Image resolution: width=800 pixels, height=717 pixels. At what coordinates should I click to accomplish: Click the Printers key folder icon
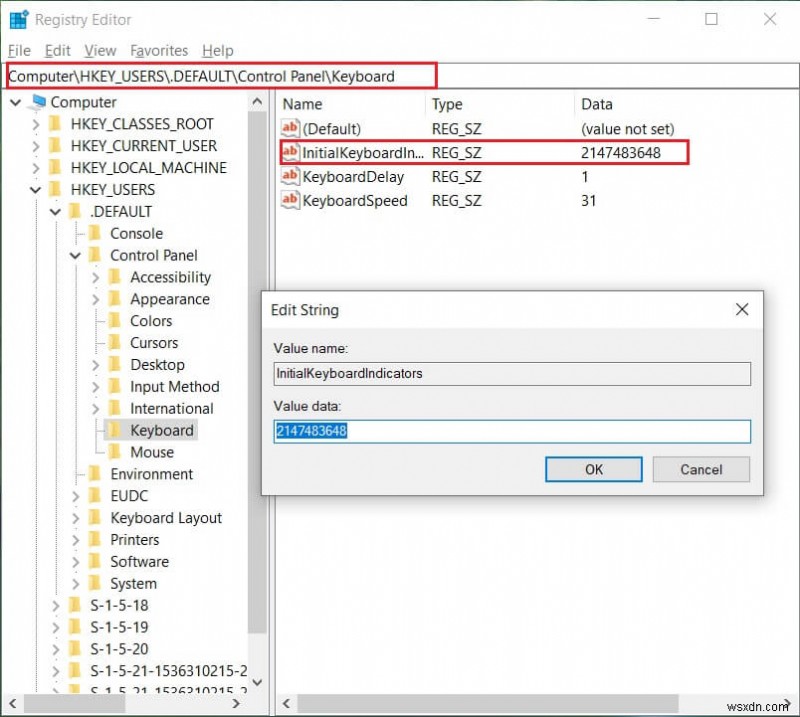pos(97,539)
